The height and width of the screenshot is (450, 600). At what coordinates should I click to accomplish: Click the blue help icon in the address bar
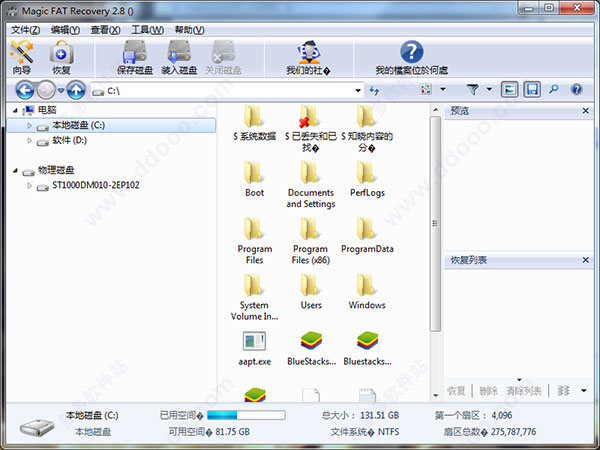pyautogui.click(x=576, y=90)
